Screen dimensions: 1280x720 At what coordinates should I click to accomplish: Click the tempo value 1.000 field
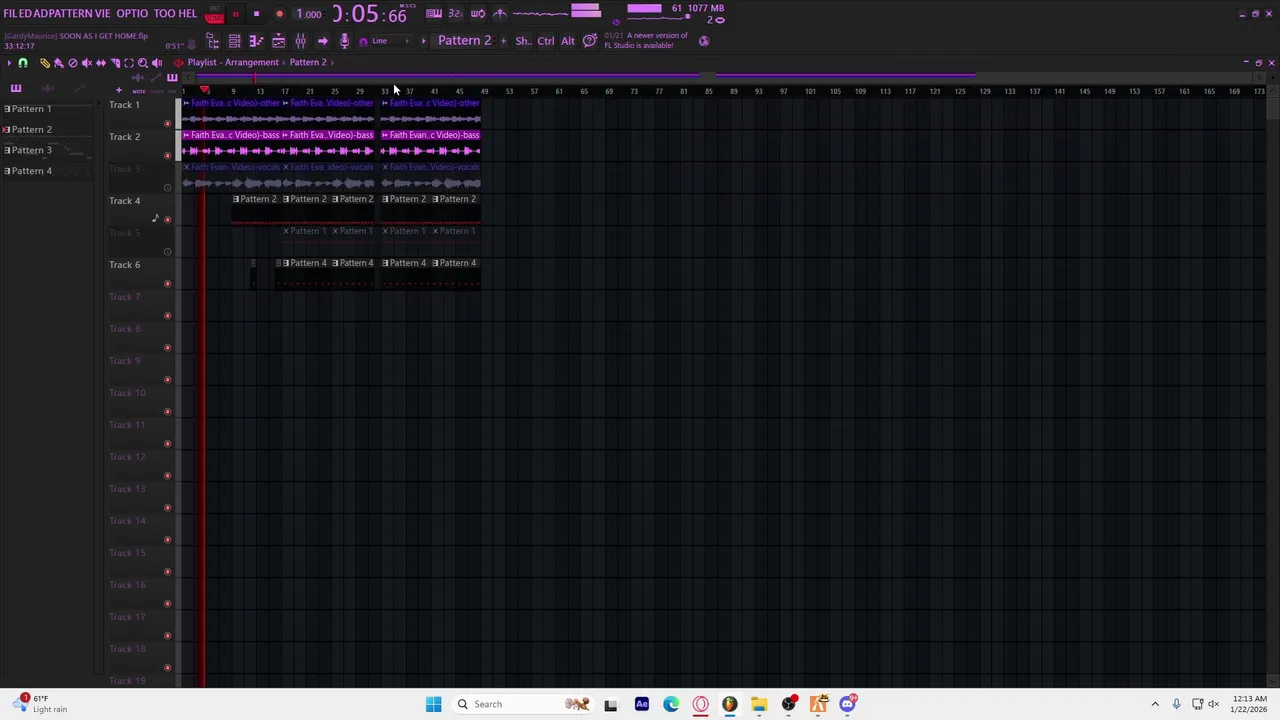click(x=309, y=14)
